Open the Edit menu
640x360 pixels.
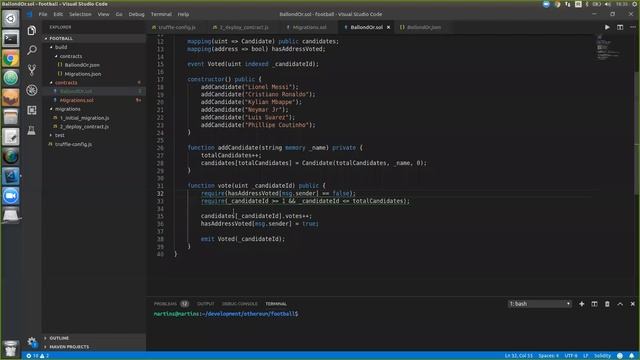click(x=58, y=14)
